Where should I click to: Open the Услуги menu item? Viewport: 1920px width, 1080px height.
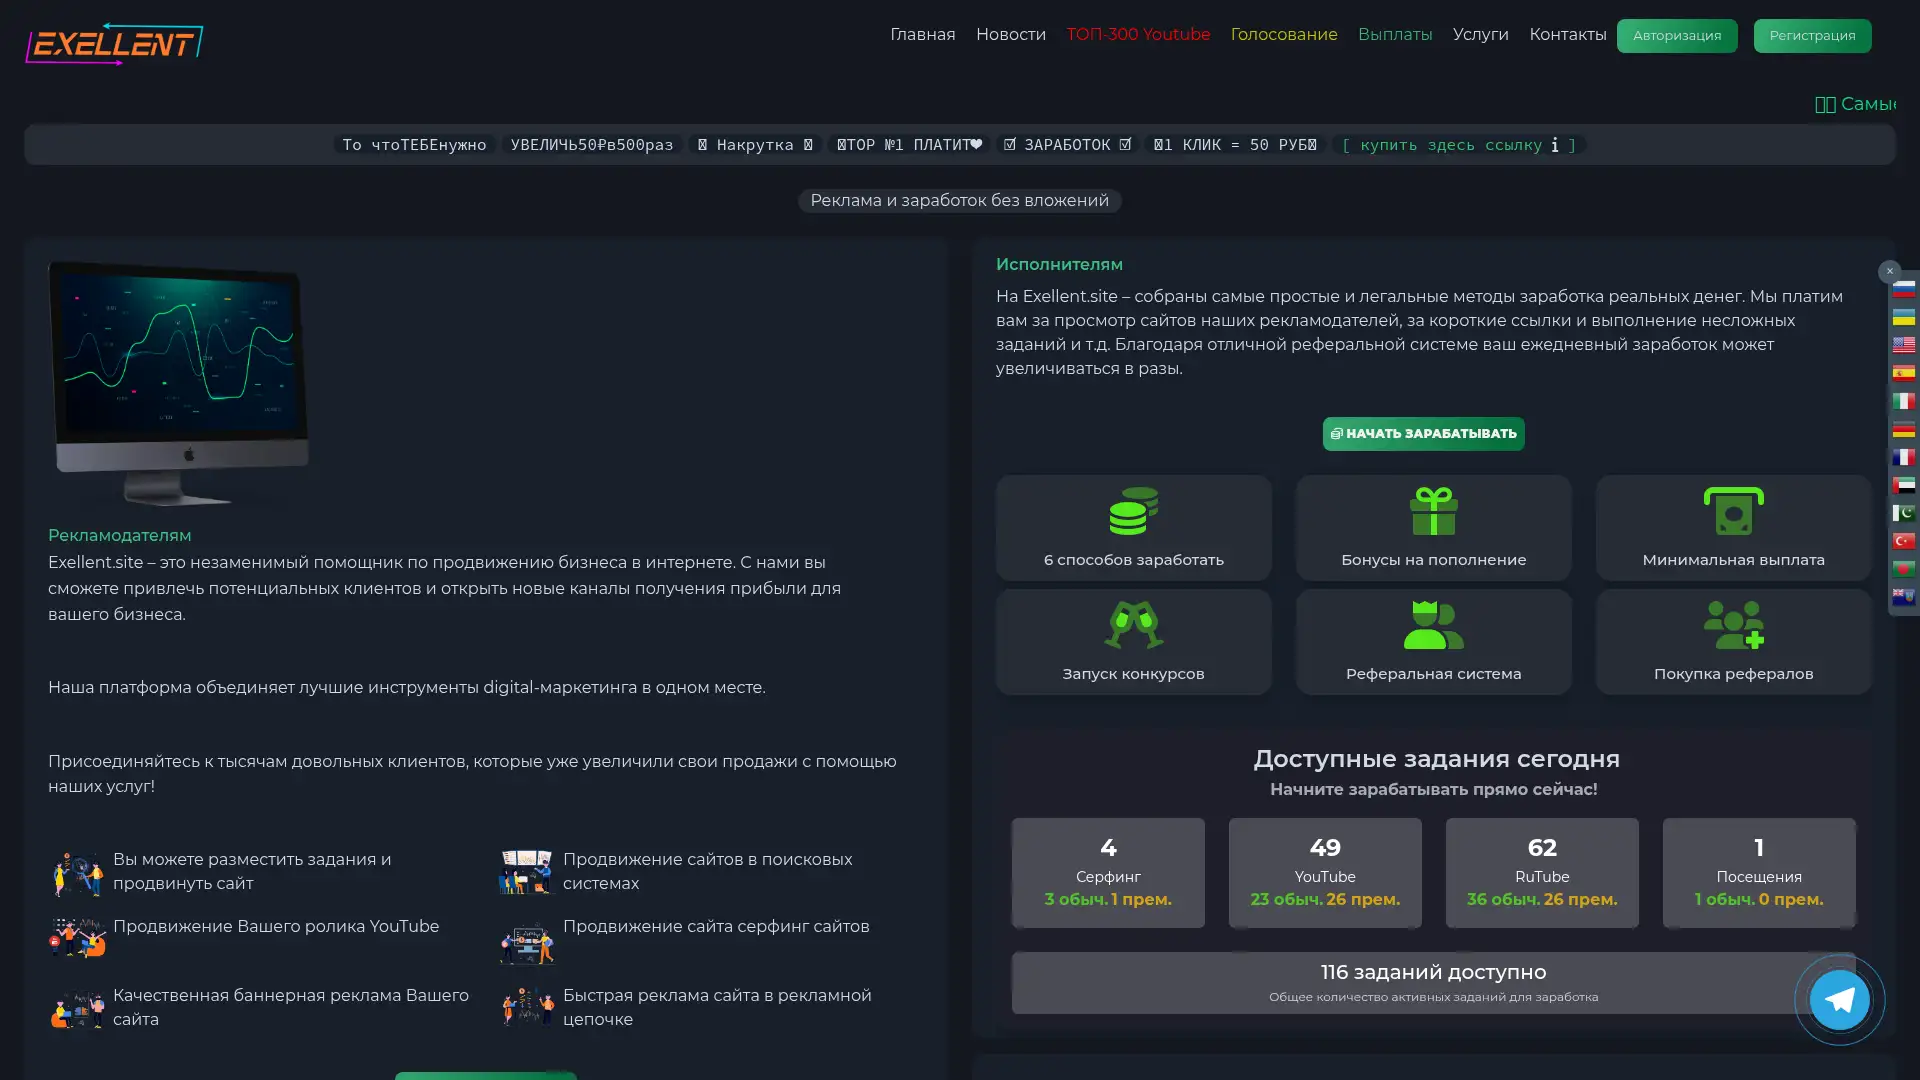click(1480, 35)
